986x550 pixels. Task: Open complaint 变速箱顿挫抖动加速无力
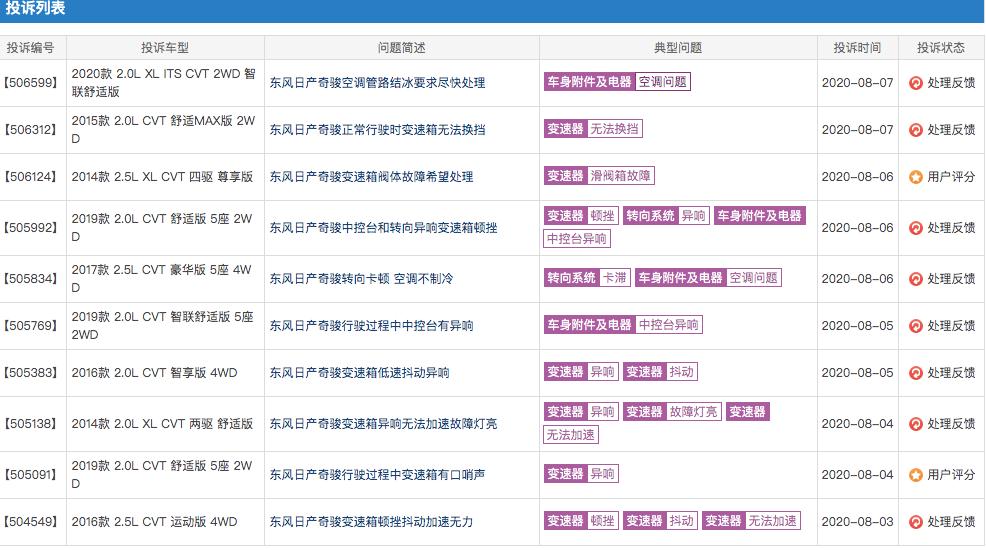[372, 522]
